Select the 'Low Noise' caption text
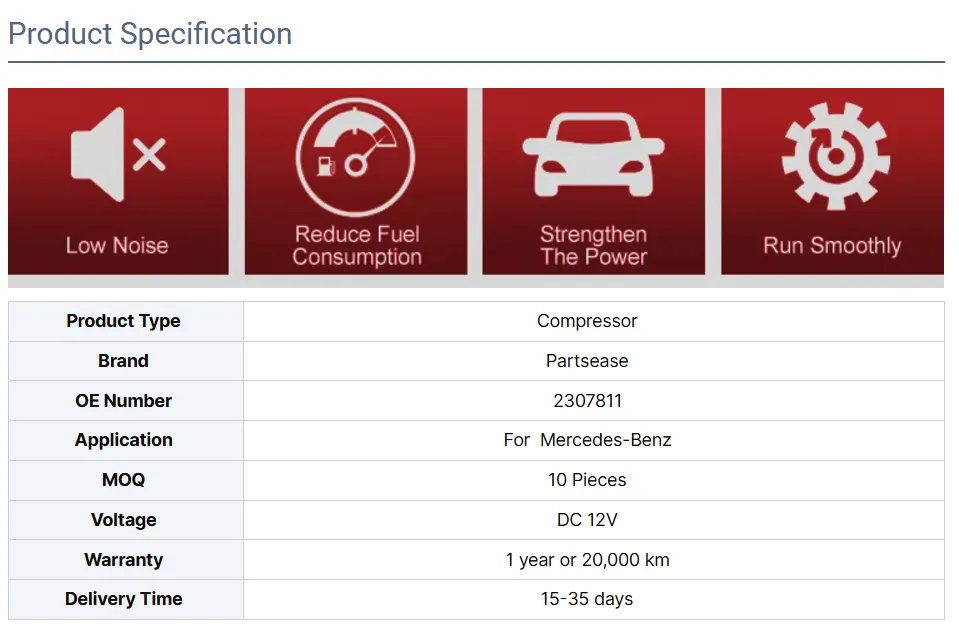The height and width of the screenshot is (629, 959). point(117,246)
